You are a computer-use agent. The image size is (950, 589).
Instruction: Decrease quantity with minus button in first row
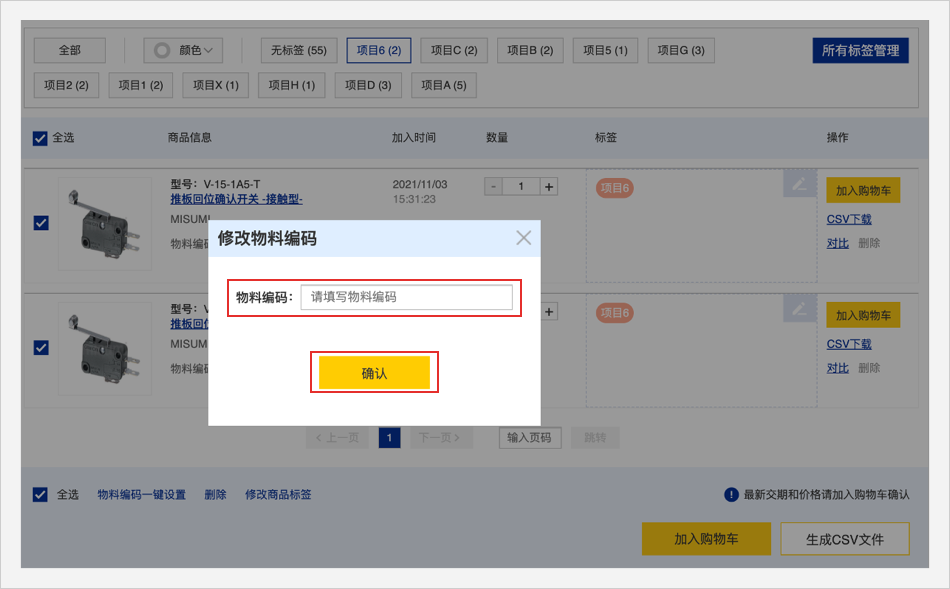tap(493, 187)
